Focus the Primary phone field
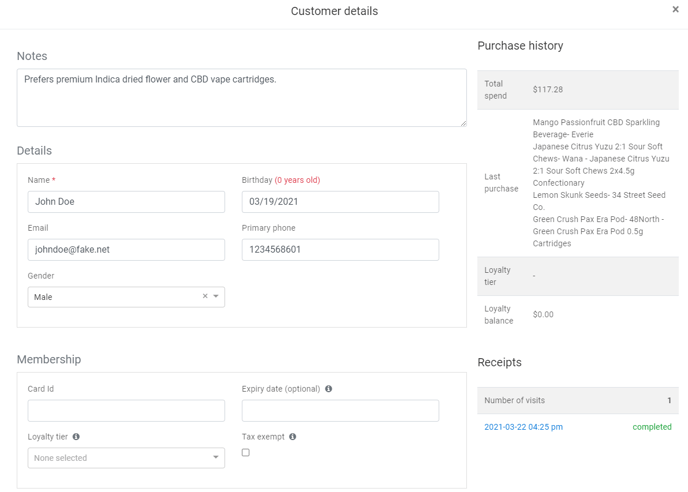The height and width of the screenshot is (492, 688). tap(340, 250)
